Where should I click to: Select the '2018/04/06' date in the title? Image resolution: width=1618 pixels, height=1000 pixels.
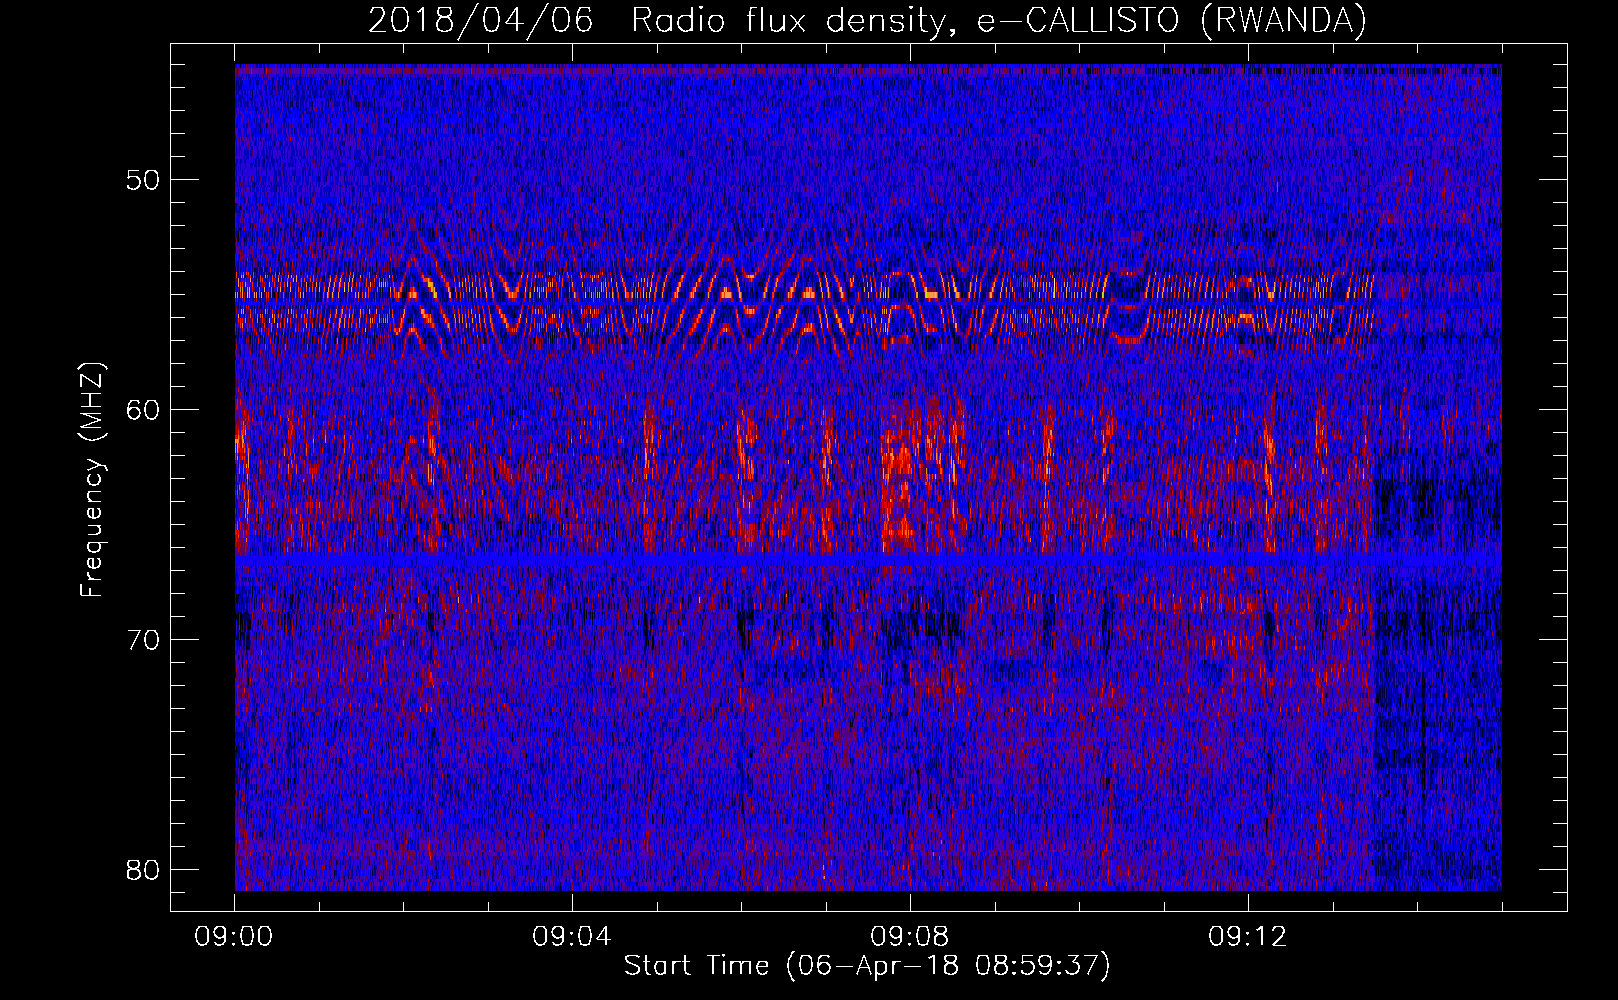(x=481, y=20)
